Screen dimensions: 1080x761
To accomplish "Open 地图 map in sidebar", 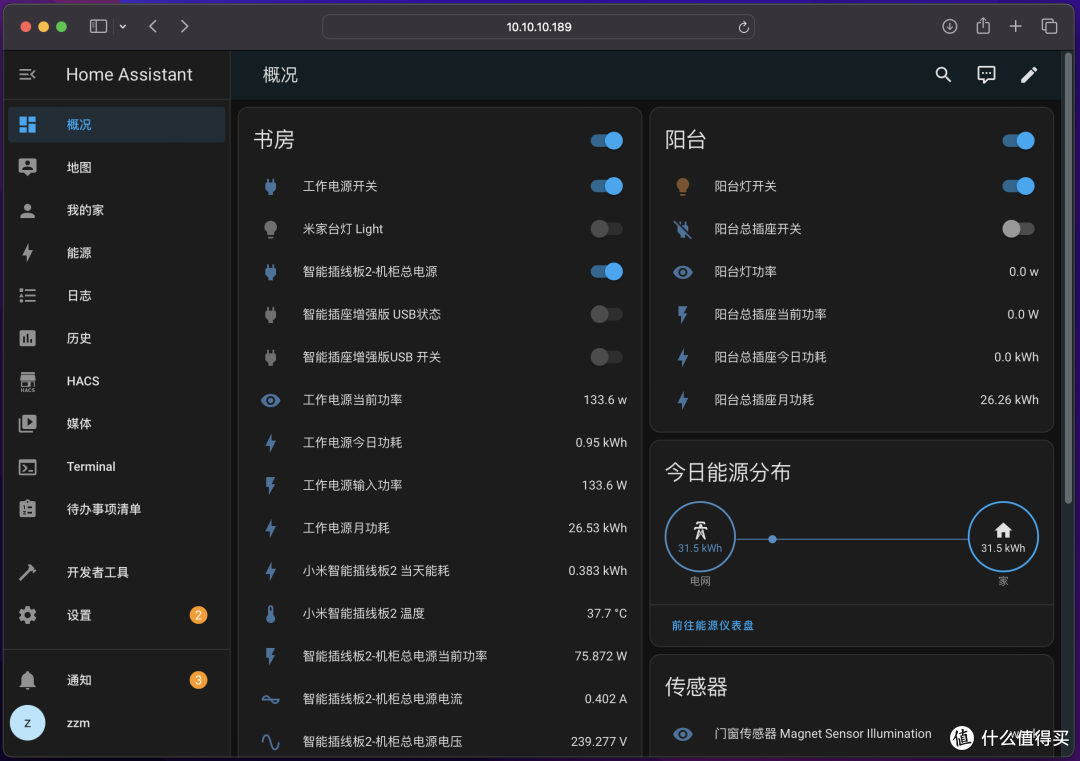I will [116, 167].
